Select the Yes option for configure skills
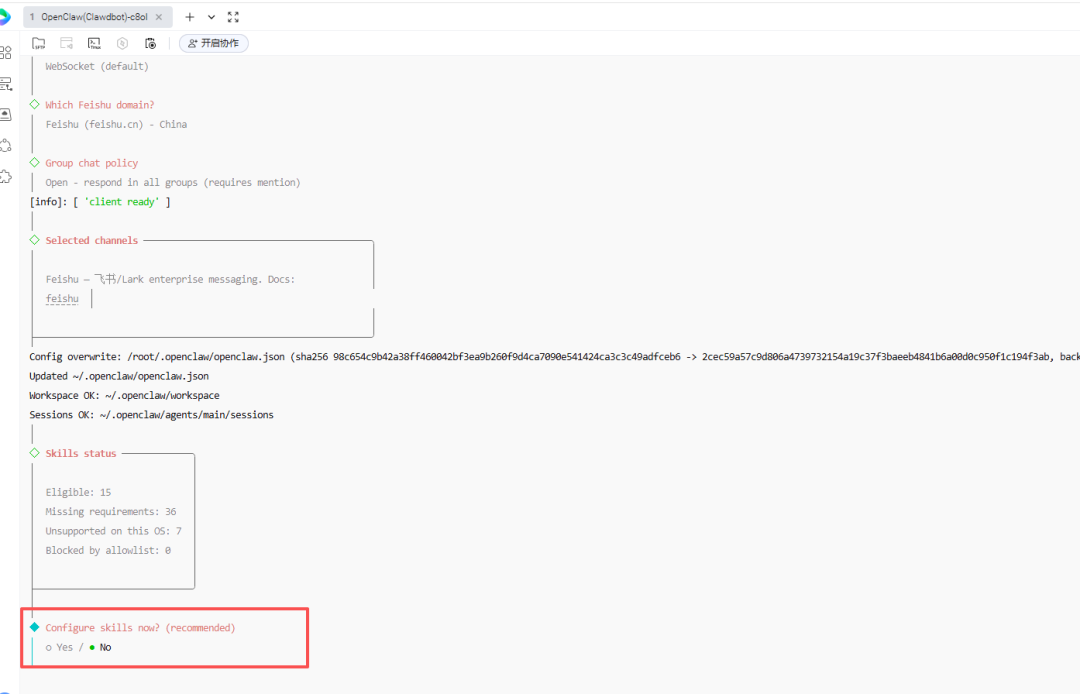 point(59,647)
